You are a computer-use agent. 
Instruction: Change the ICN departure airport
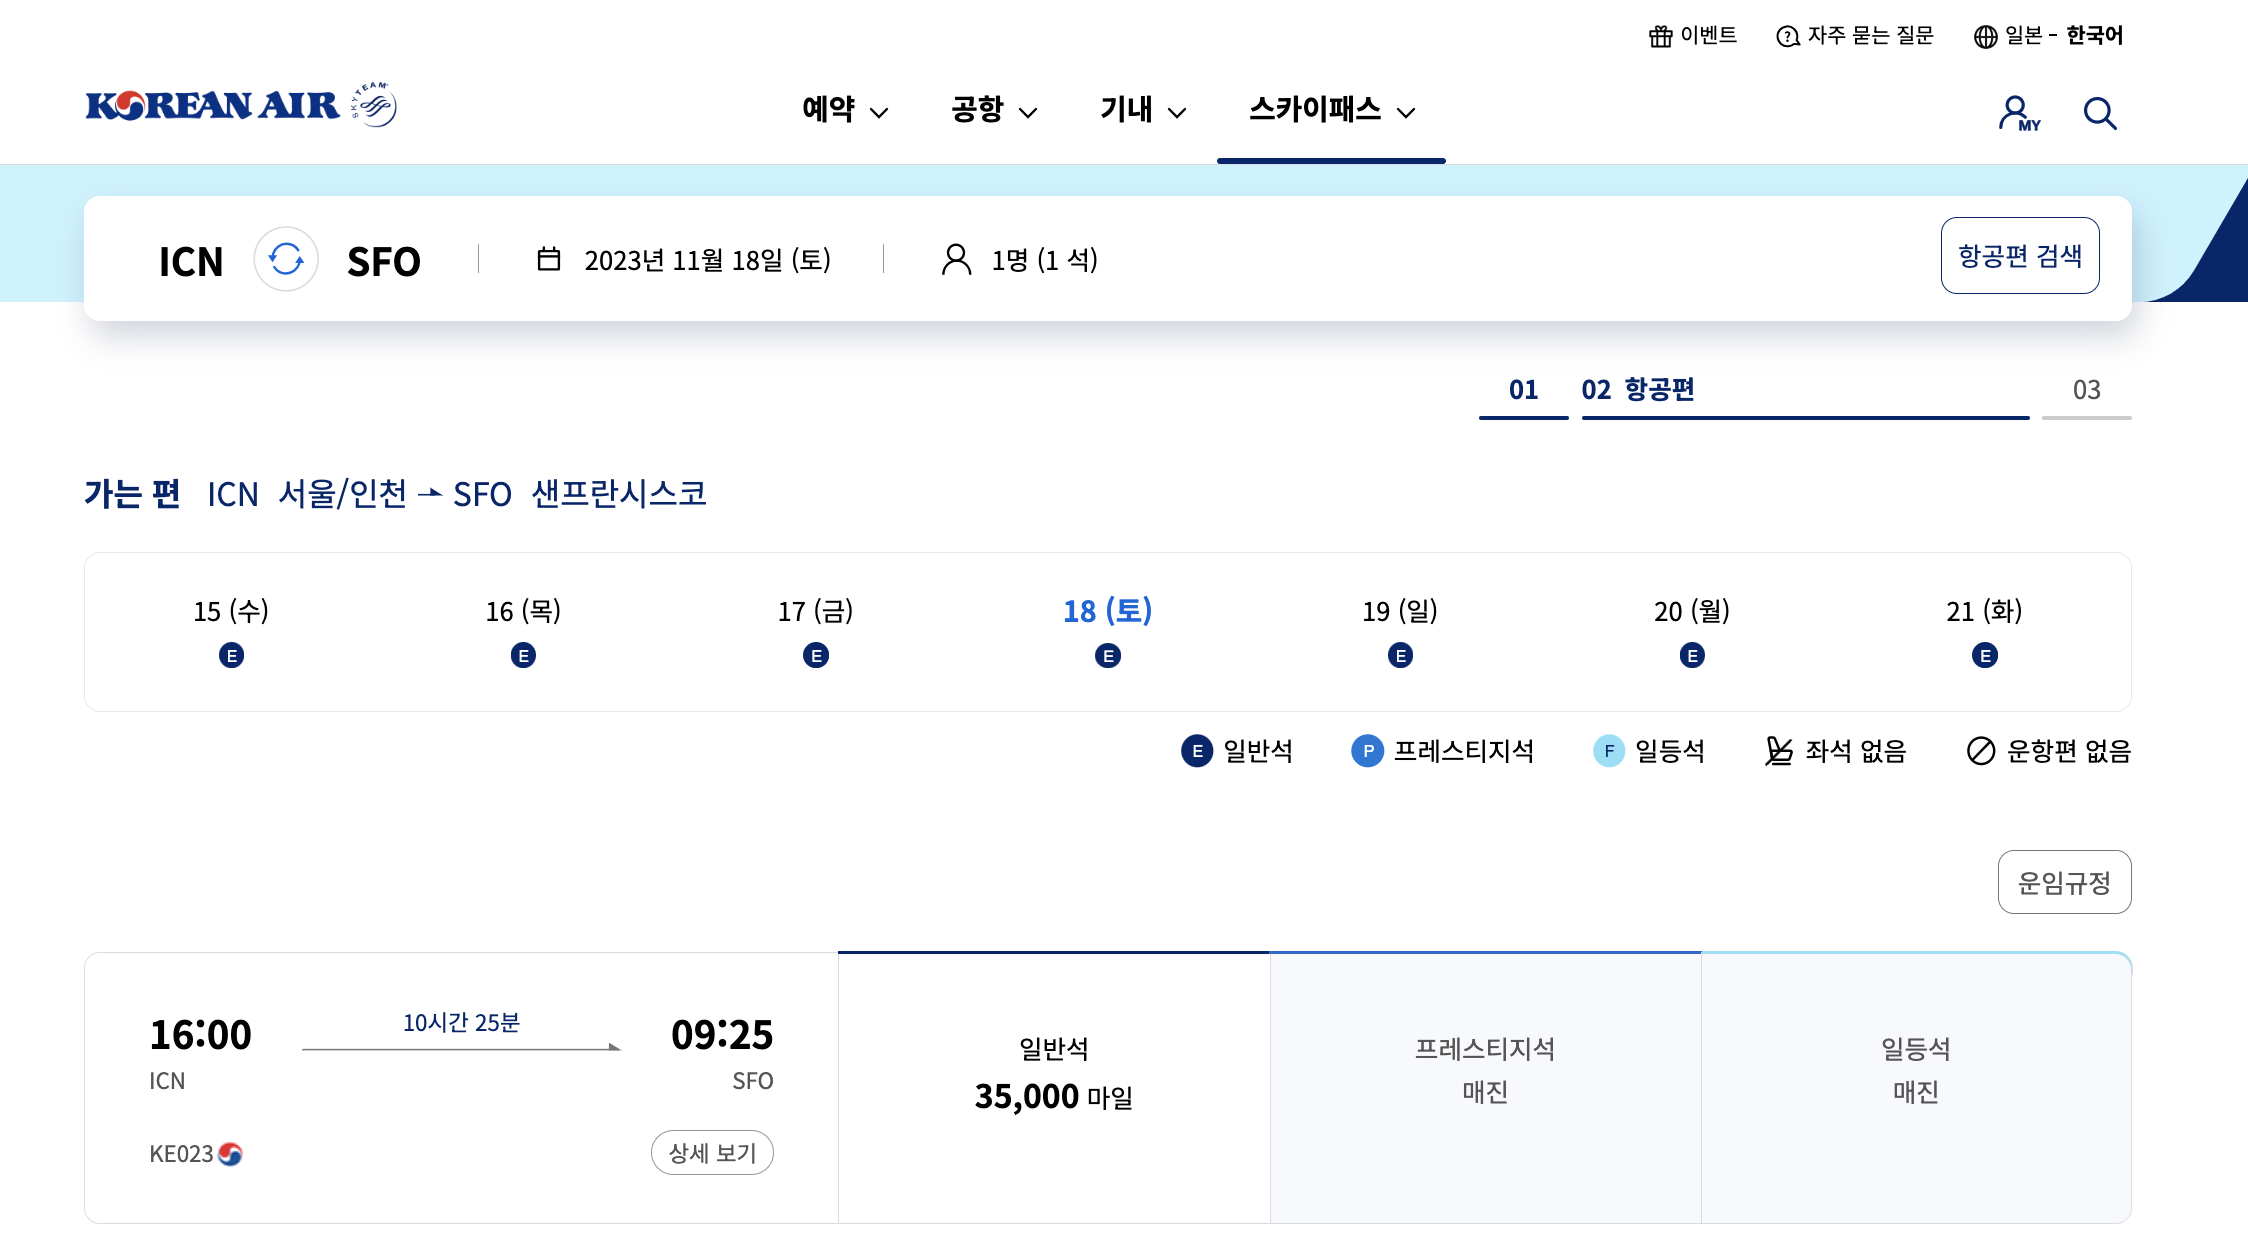click(191, 261)
